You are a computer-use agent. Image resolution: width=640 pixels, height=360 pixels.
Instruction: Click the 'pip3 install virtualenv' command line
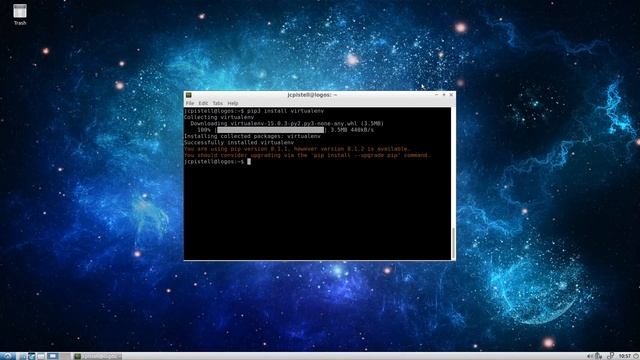point(254,111)
